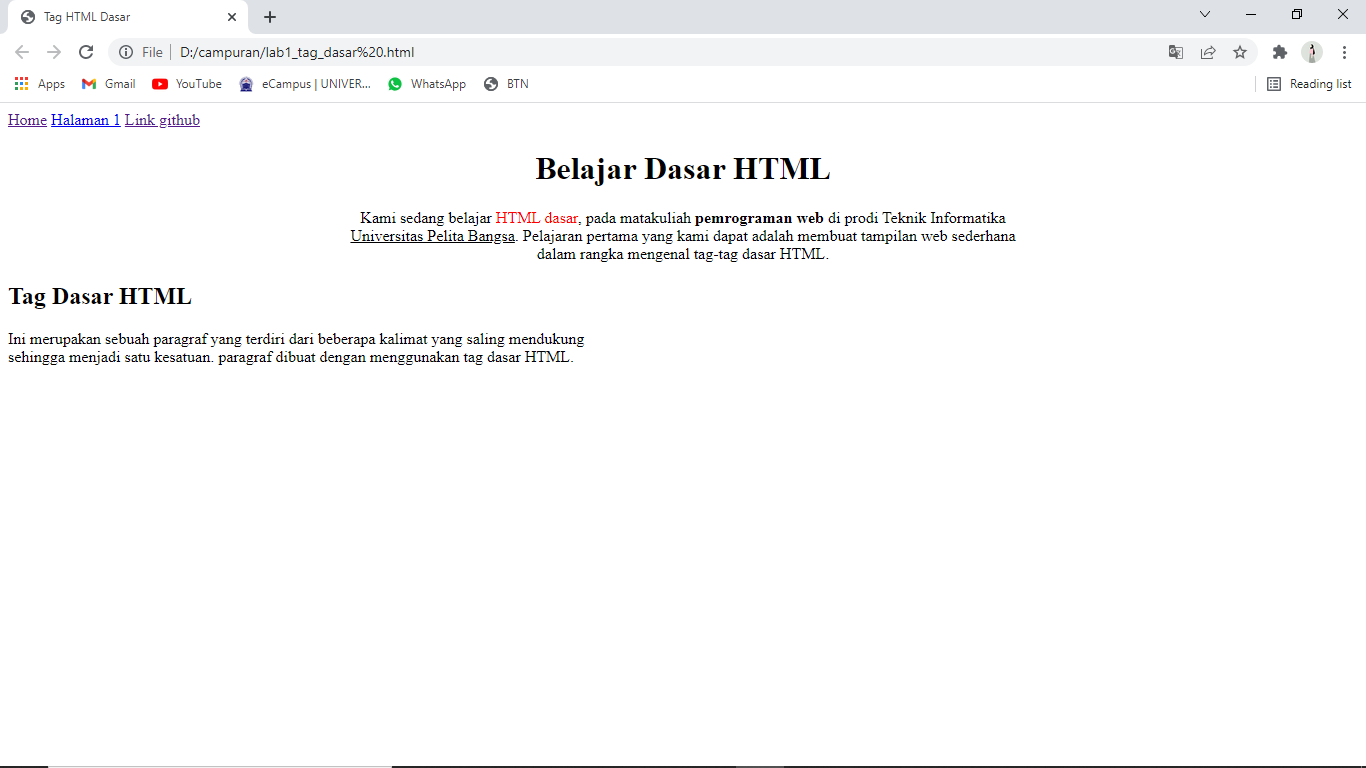The height and width of the screenshot is (768, 1366).
Task: Minimize the Chrome window
Action: pos(1251,14)
